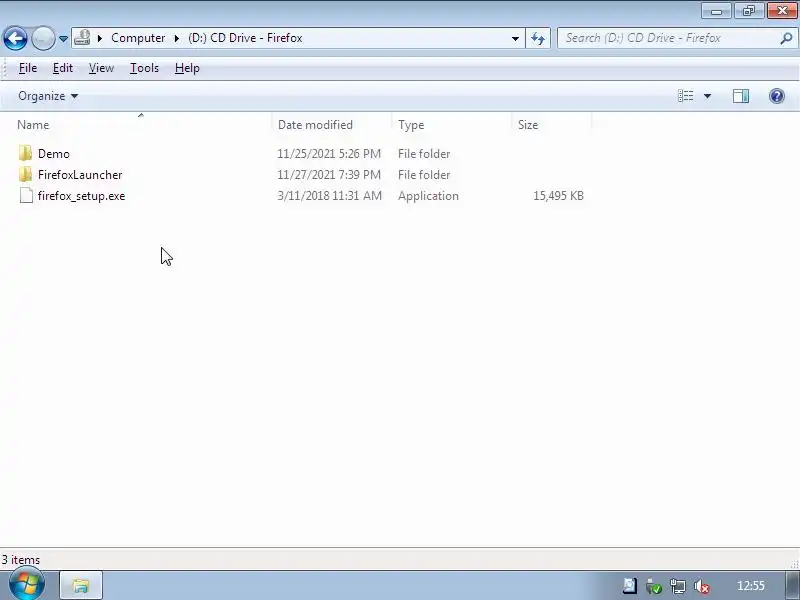
Task: Open the Windows Start menu
Action: tap(27, 585)
